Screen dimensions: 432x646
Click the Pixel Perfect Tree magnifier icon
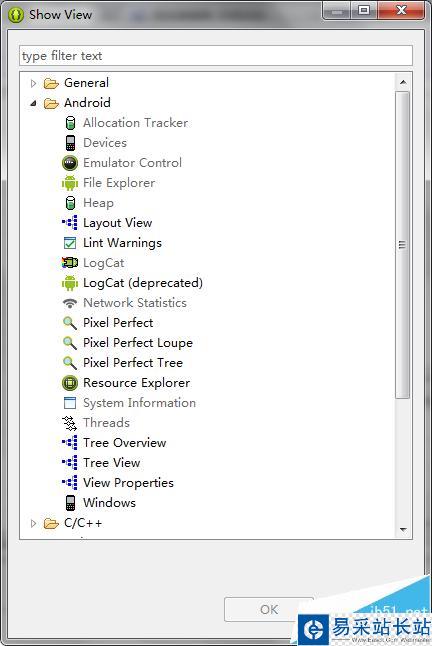pyautogui.click(x=70, y=363)
